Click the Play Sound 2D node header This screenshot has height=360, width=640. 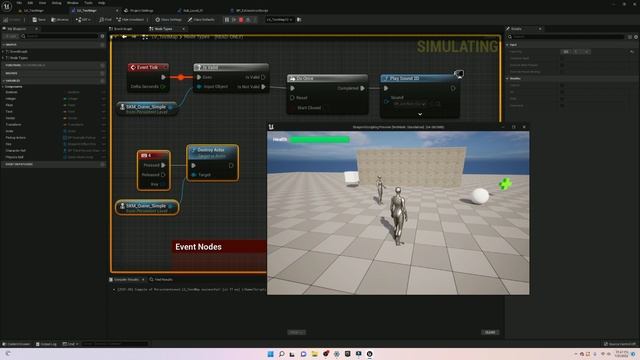tap(419, 78)
